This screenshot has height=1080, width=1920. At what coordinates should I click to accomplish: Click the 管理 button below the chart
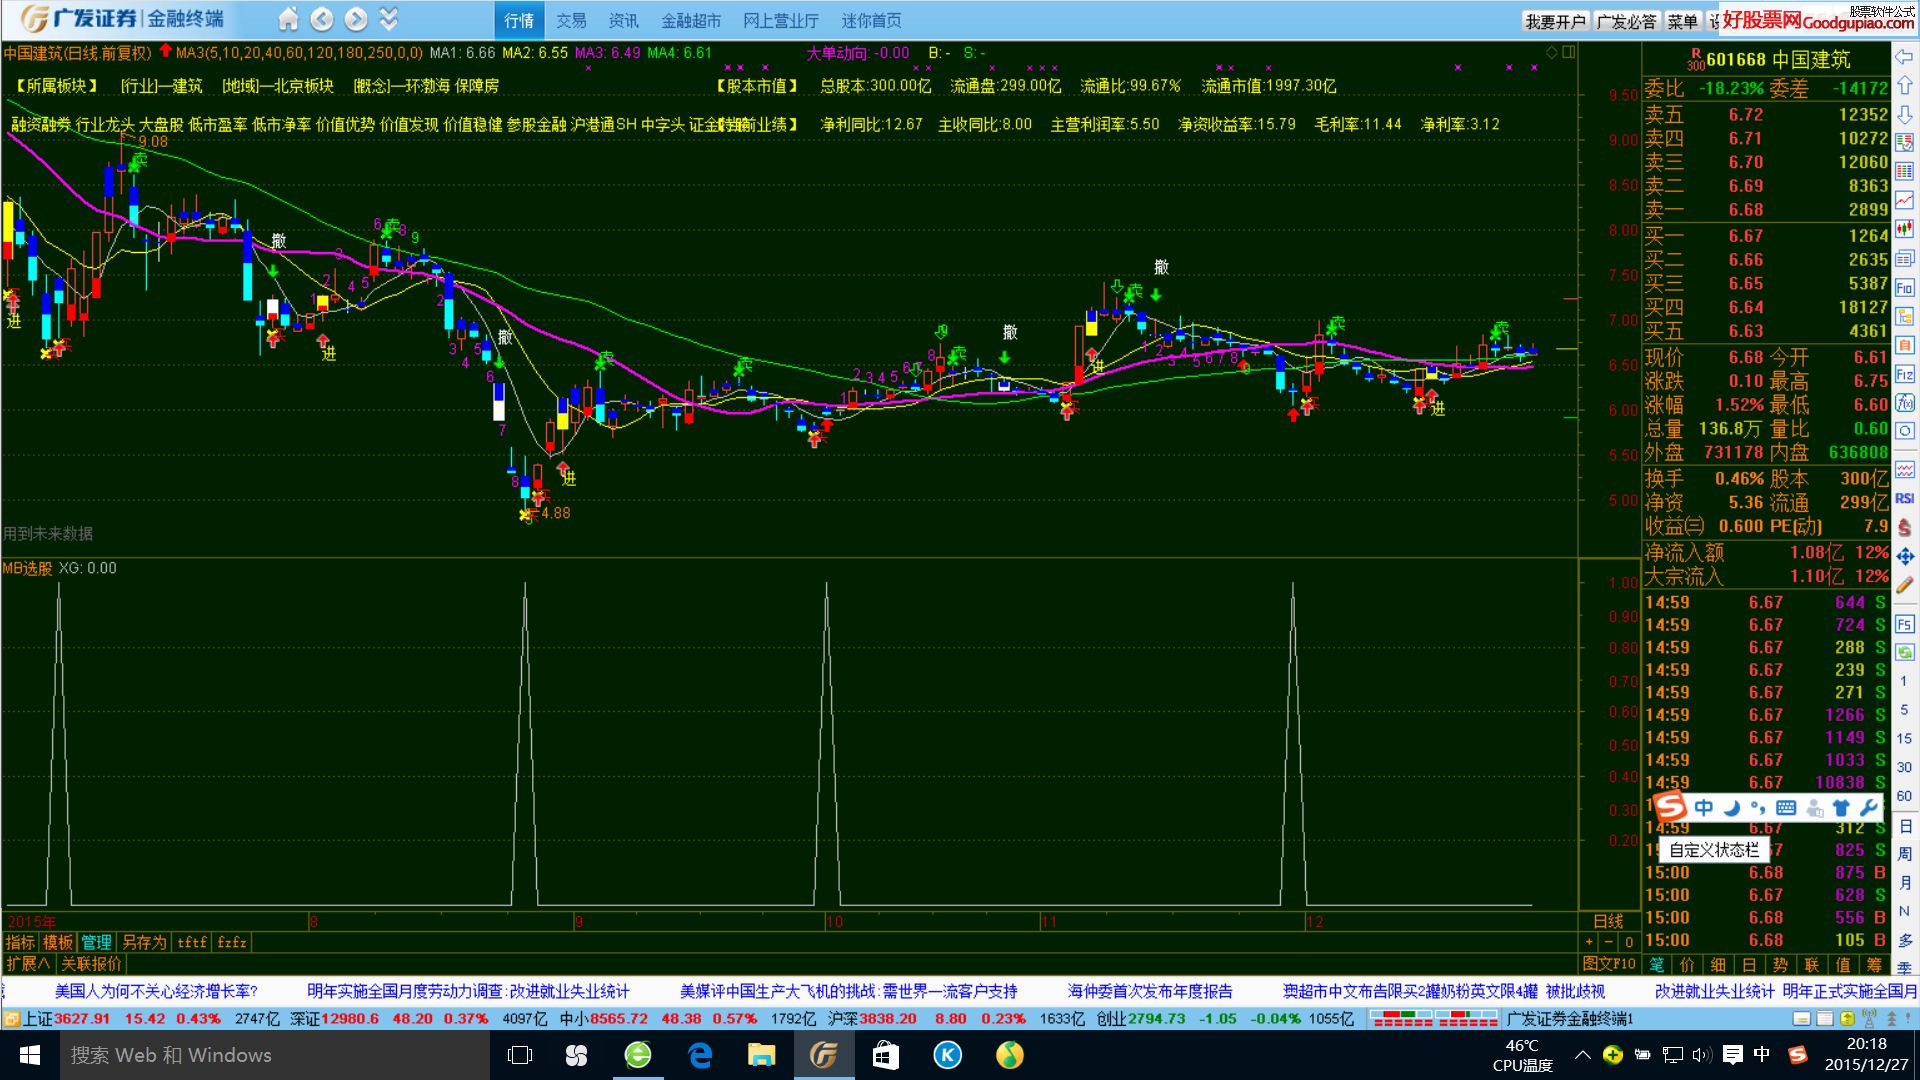(96, 942)
